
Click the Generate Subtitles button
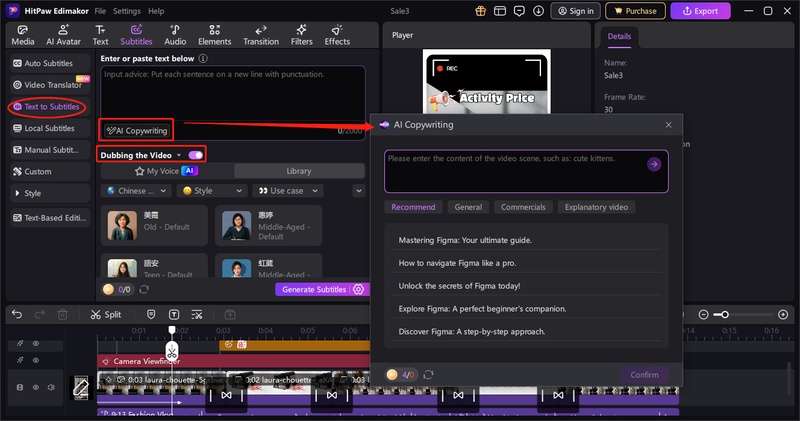(314, 289)
